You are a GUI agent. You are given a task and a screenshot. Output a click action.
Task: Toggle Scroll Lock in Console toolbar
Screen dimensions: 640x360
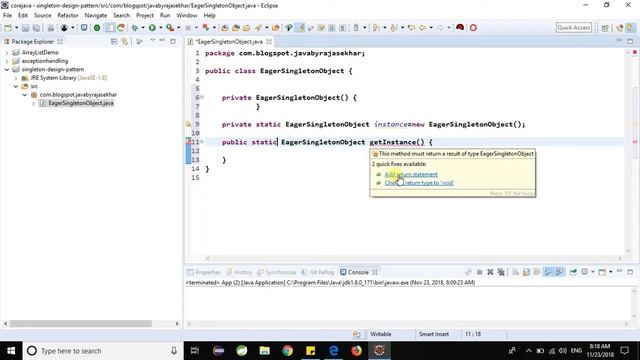tap(526, 272)
